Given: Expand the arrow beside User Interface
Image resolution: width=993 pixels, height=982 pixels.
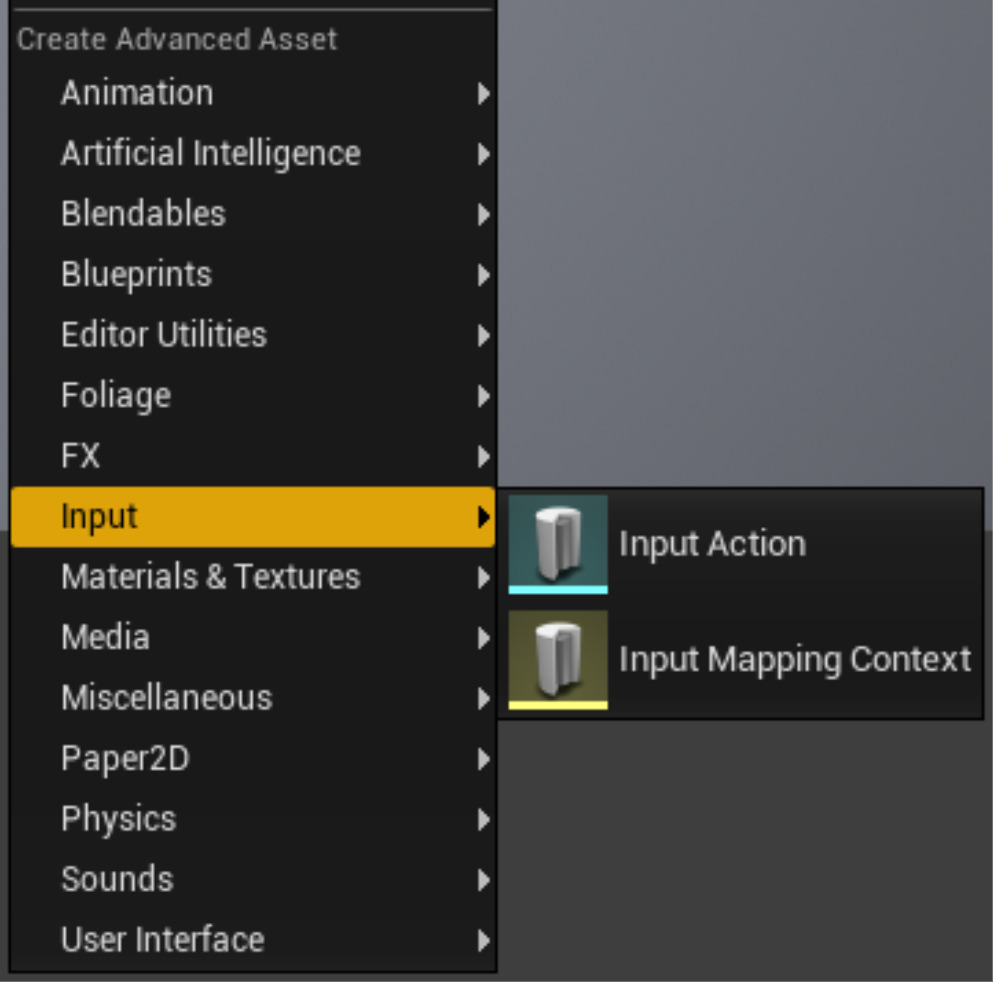Looking at the screenshot, I should coord(484,940).
